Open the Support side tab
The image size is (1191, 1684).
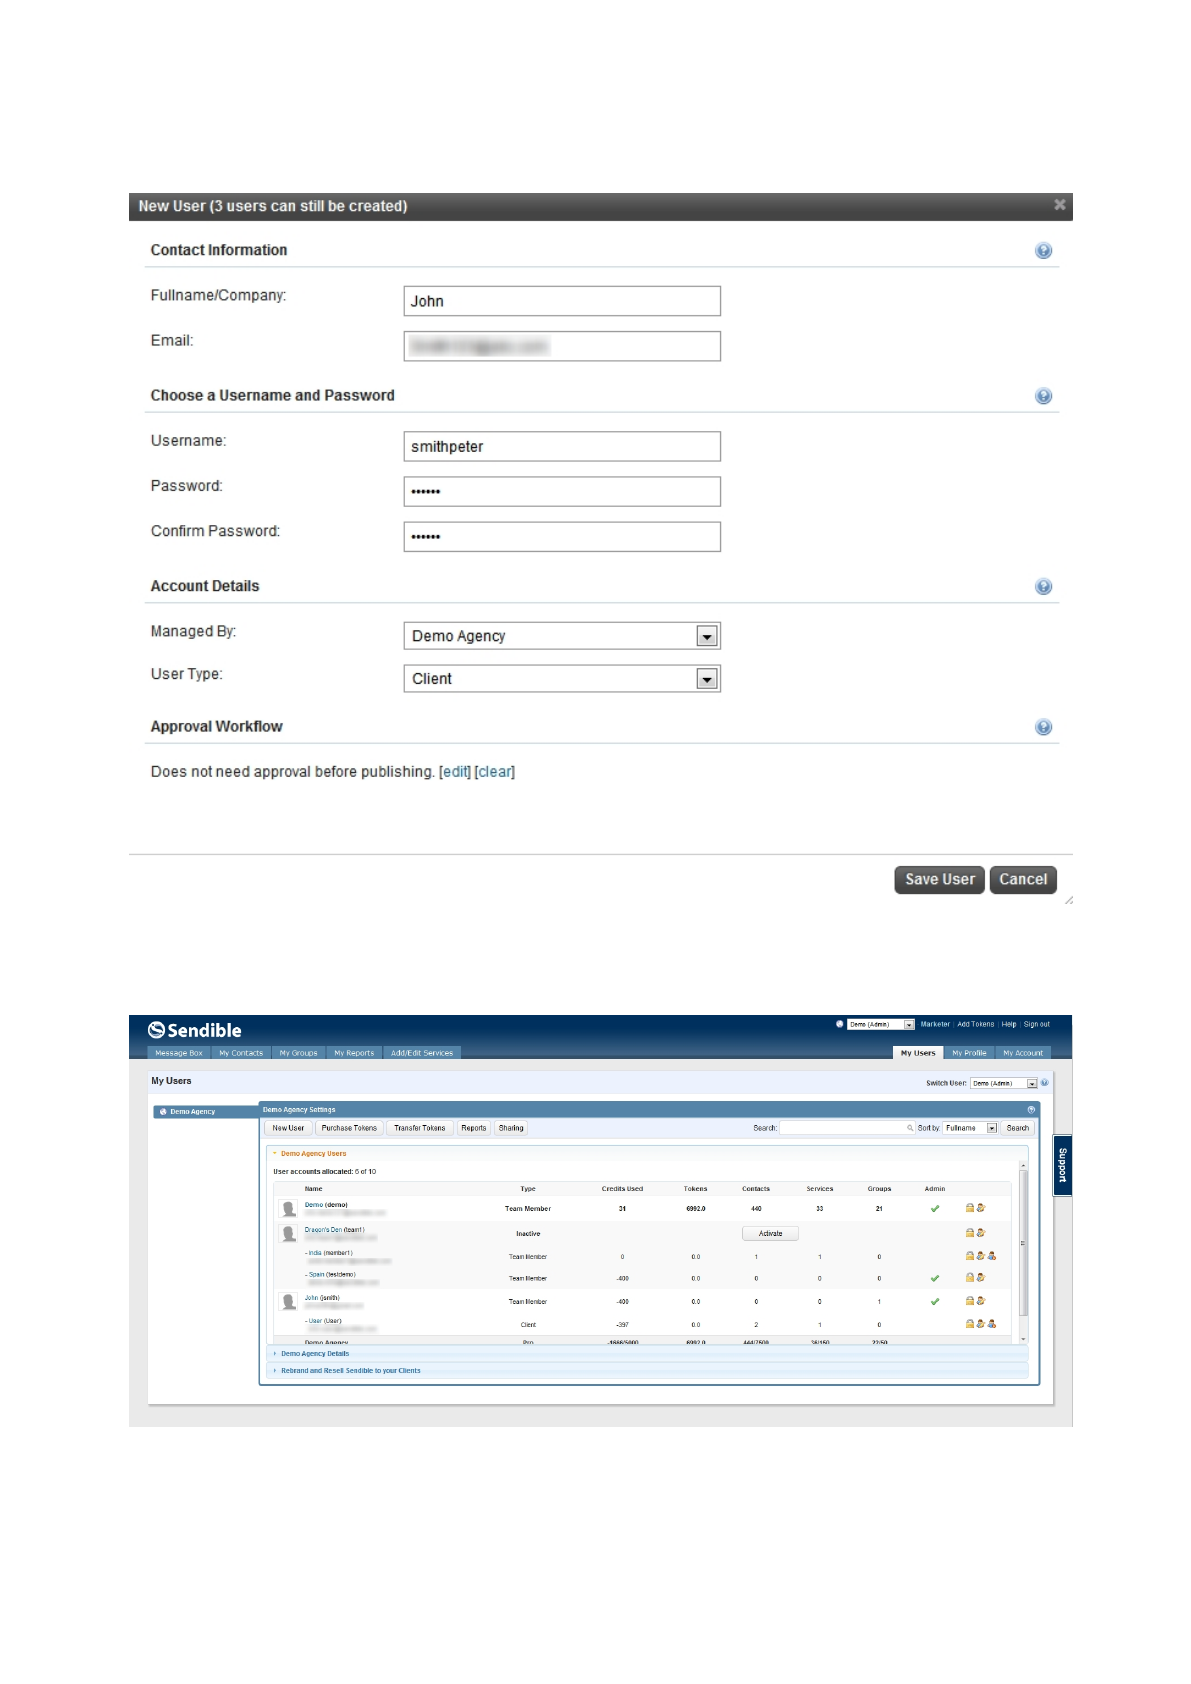pyautogui.click(x=1063, y=1165)
